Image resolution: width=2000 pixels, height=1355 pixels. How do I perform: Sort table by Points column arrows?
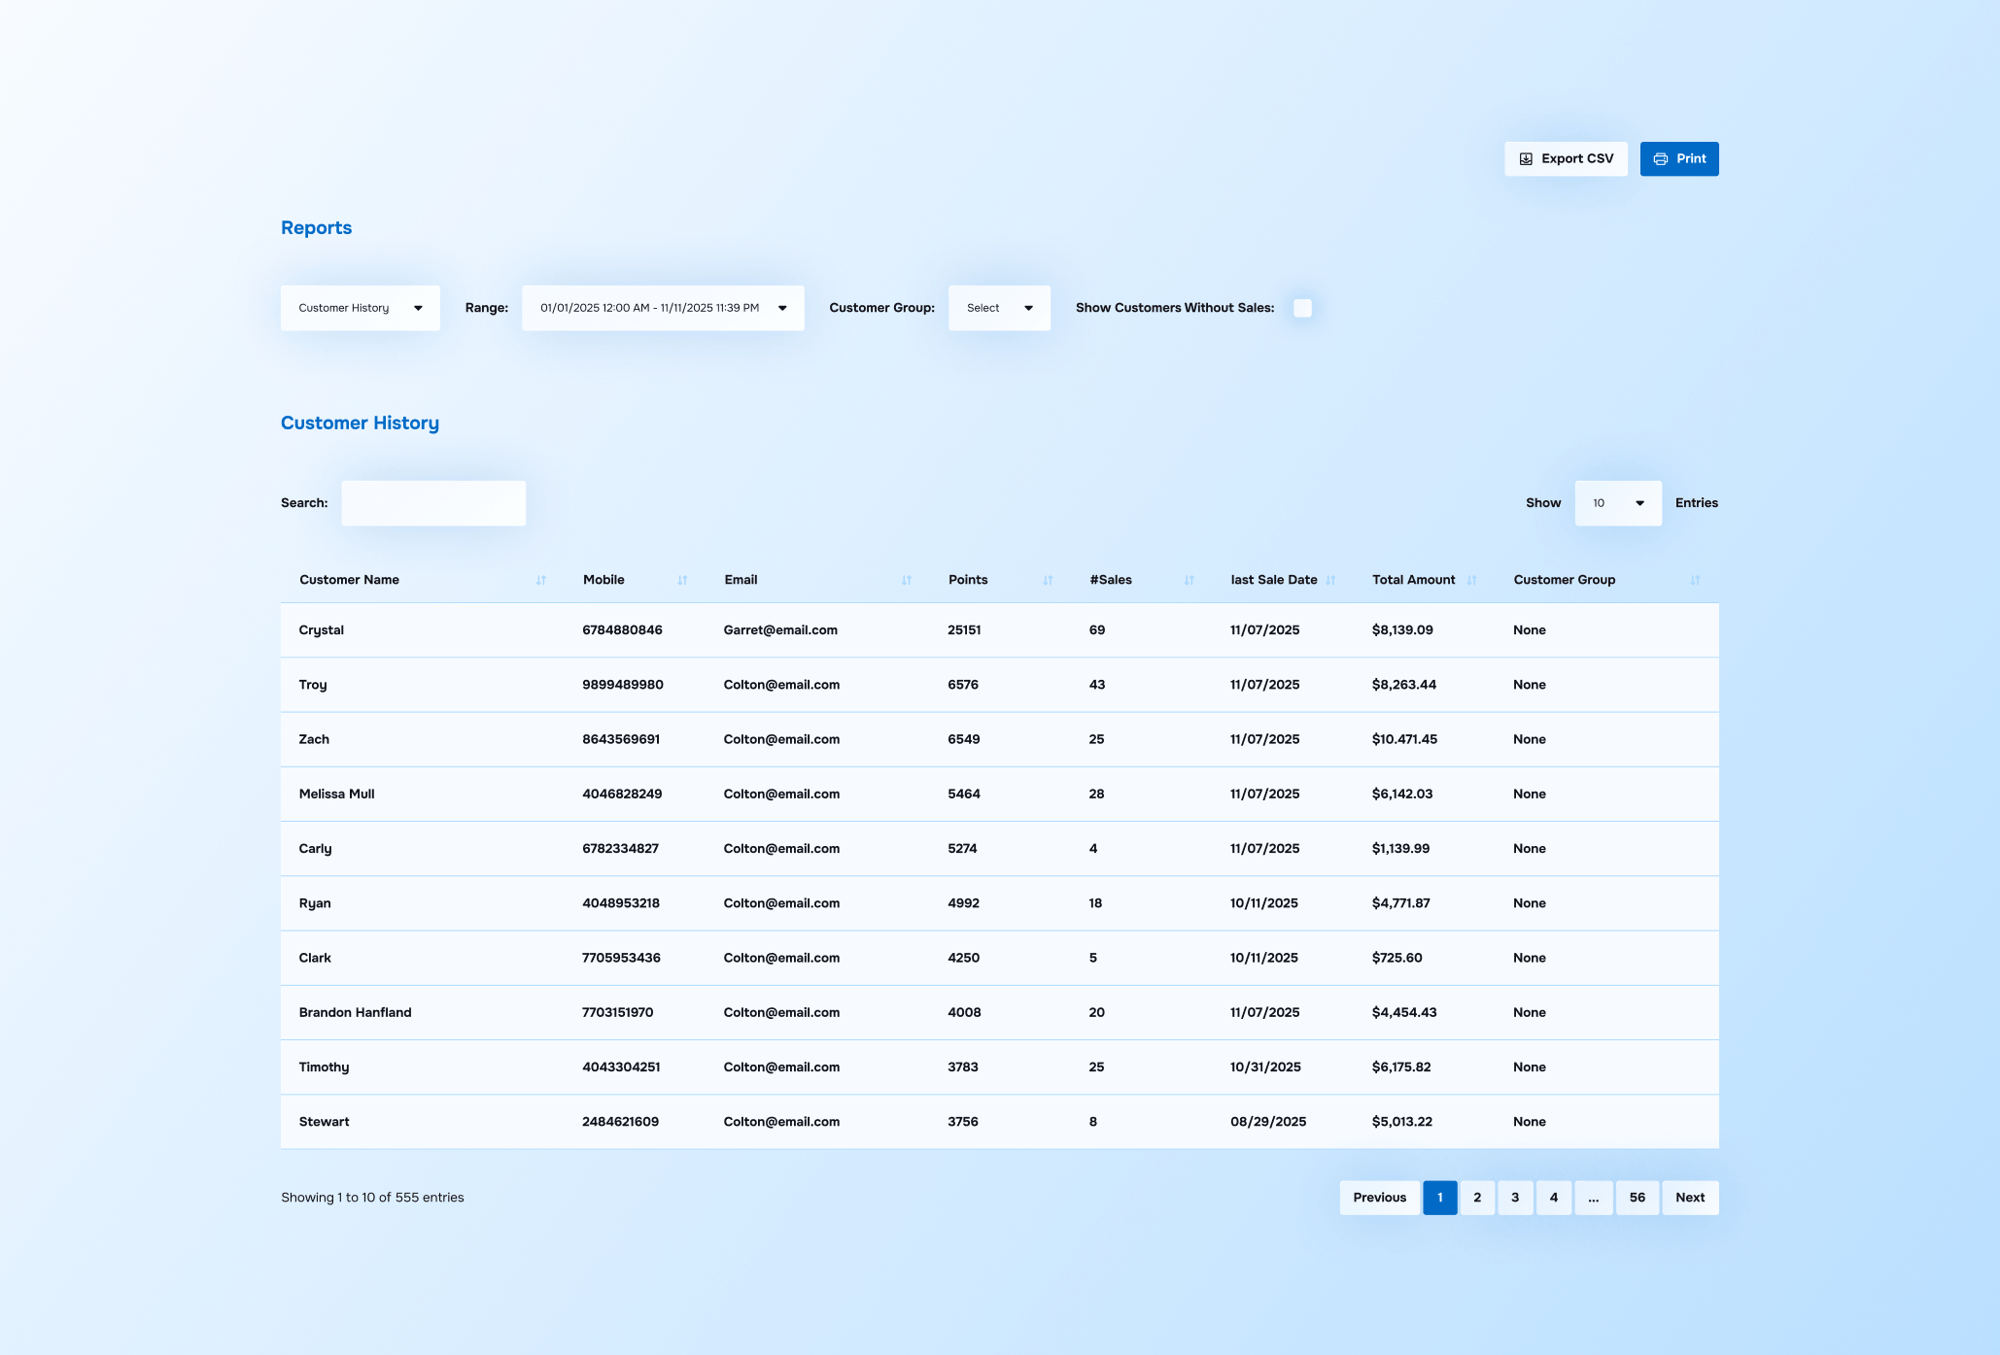[1047, 580]
